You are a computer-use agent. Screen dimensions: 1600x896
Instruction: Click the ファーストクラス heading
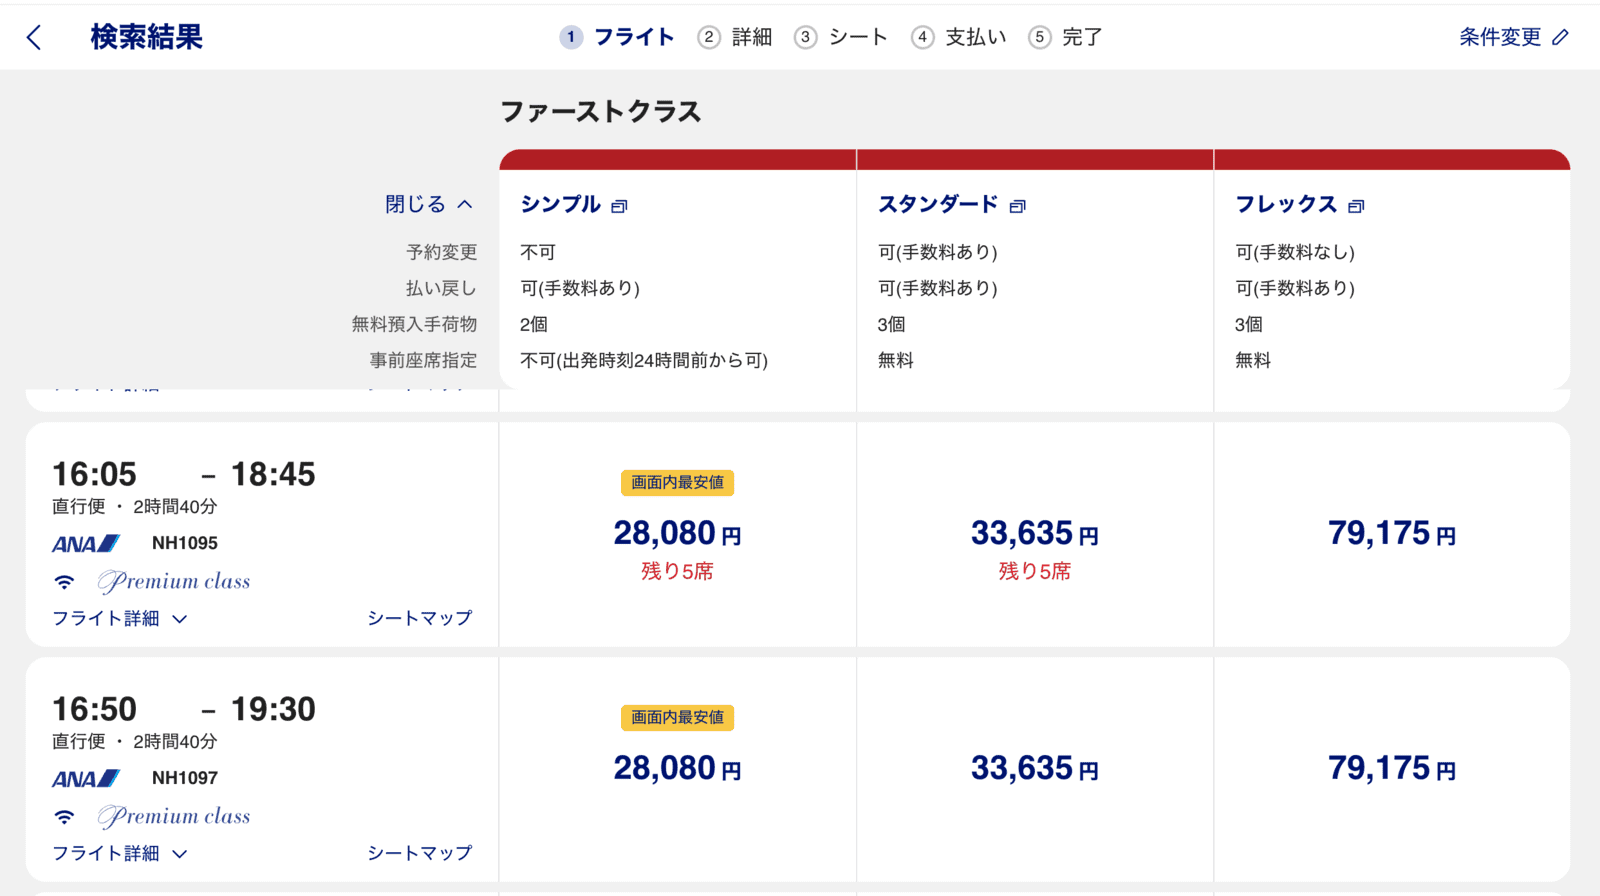(600, 112)
